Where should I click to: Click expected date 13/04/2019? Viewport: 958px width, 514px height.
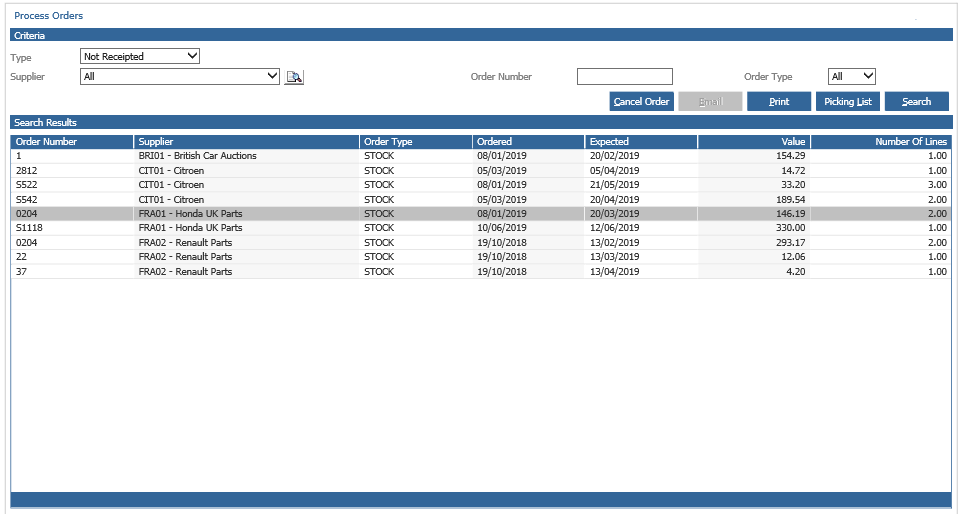(x=615, y=271)
